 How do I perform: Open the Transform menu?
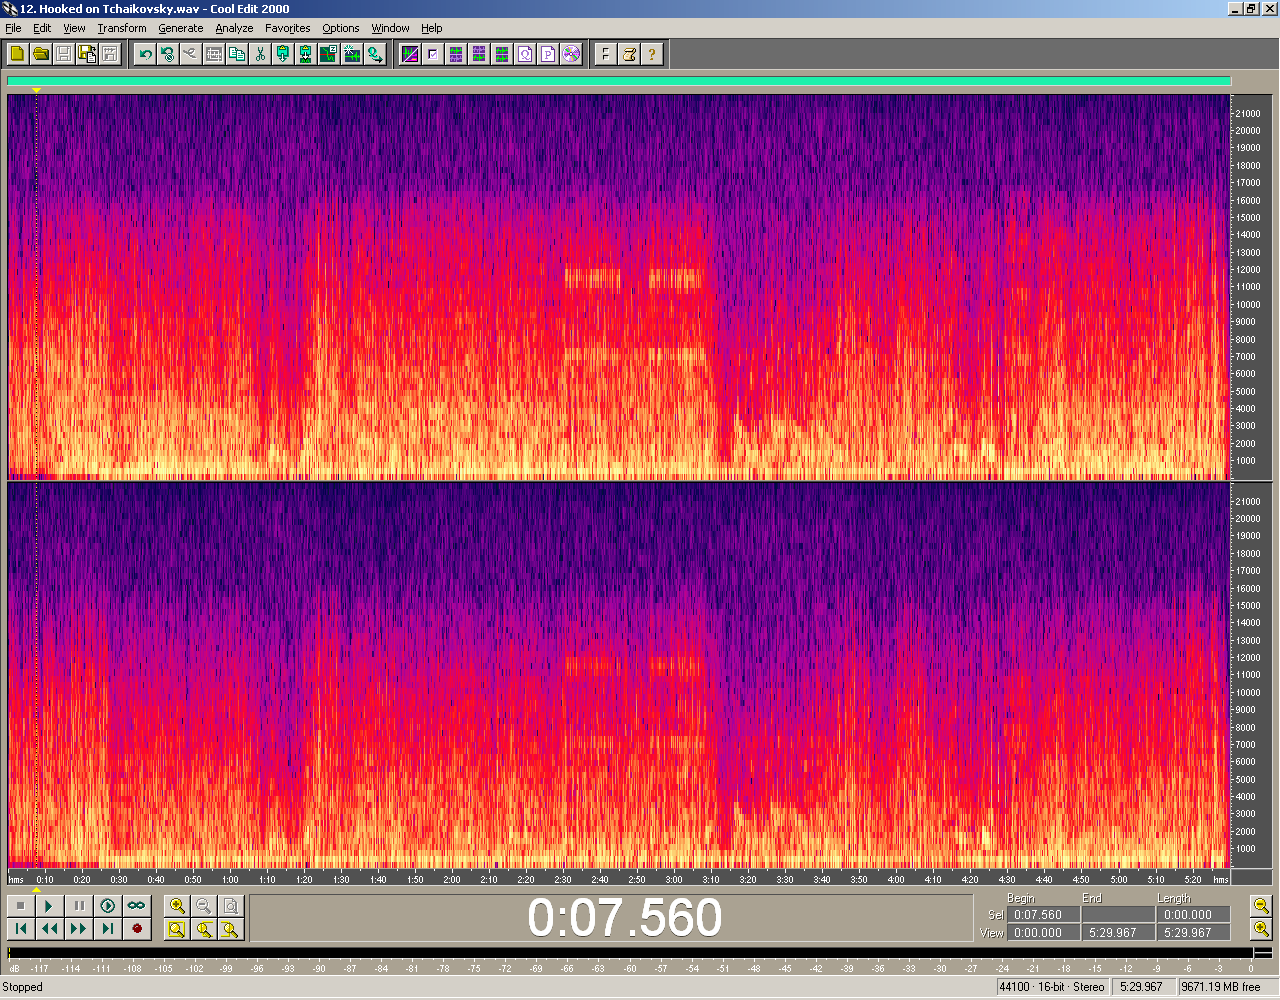[122, 28]
